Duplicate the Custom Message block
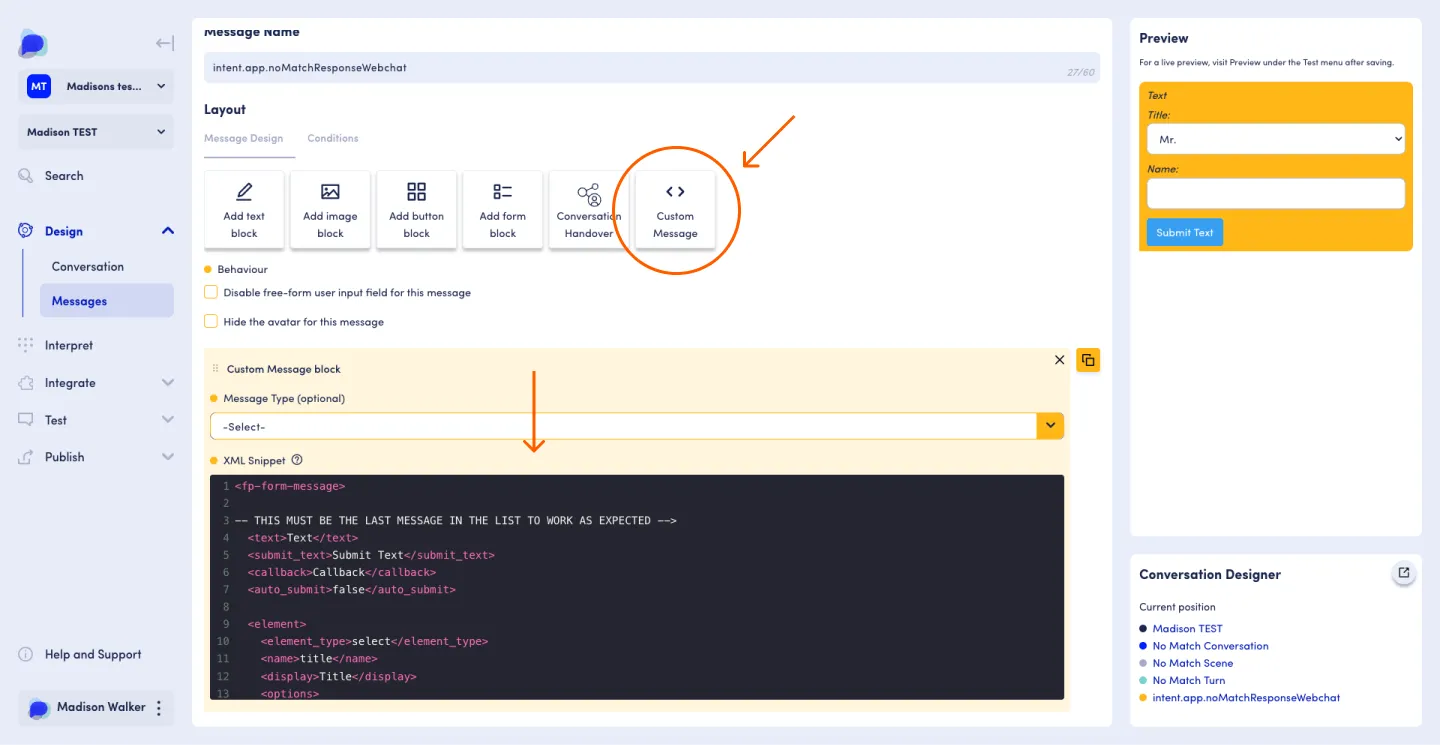This screenshot has width=1440, height=745. point(1088,360)
